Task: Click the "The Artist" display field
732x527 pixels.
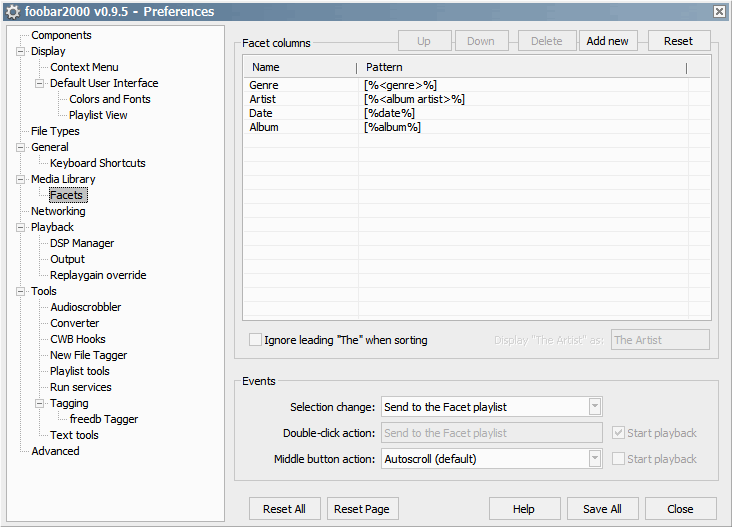Action: (x=660, y=340)
